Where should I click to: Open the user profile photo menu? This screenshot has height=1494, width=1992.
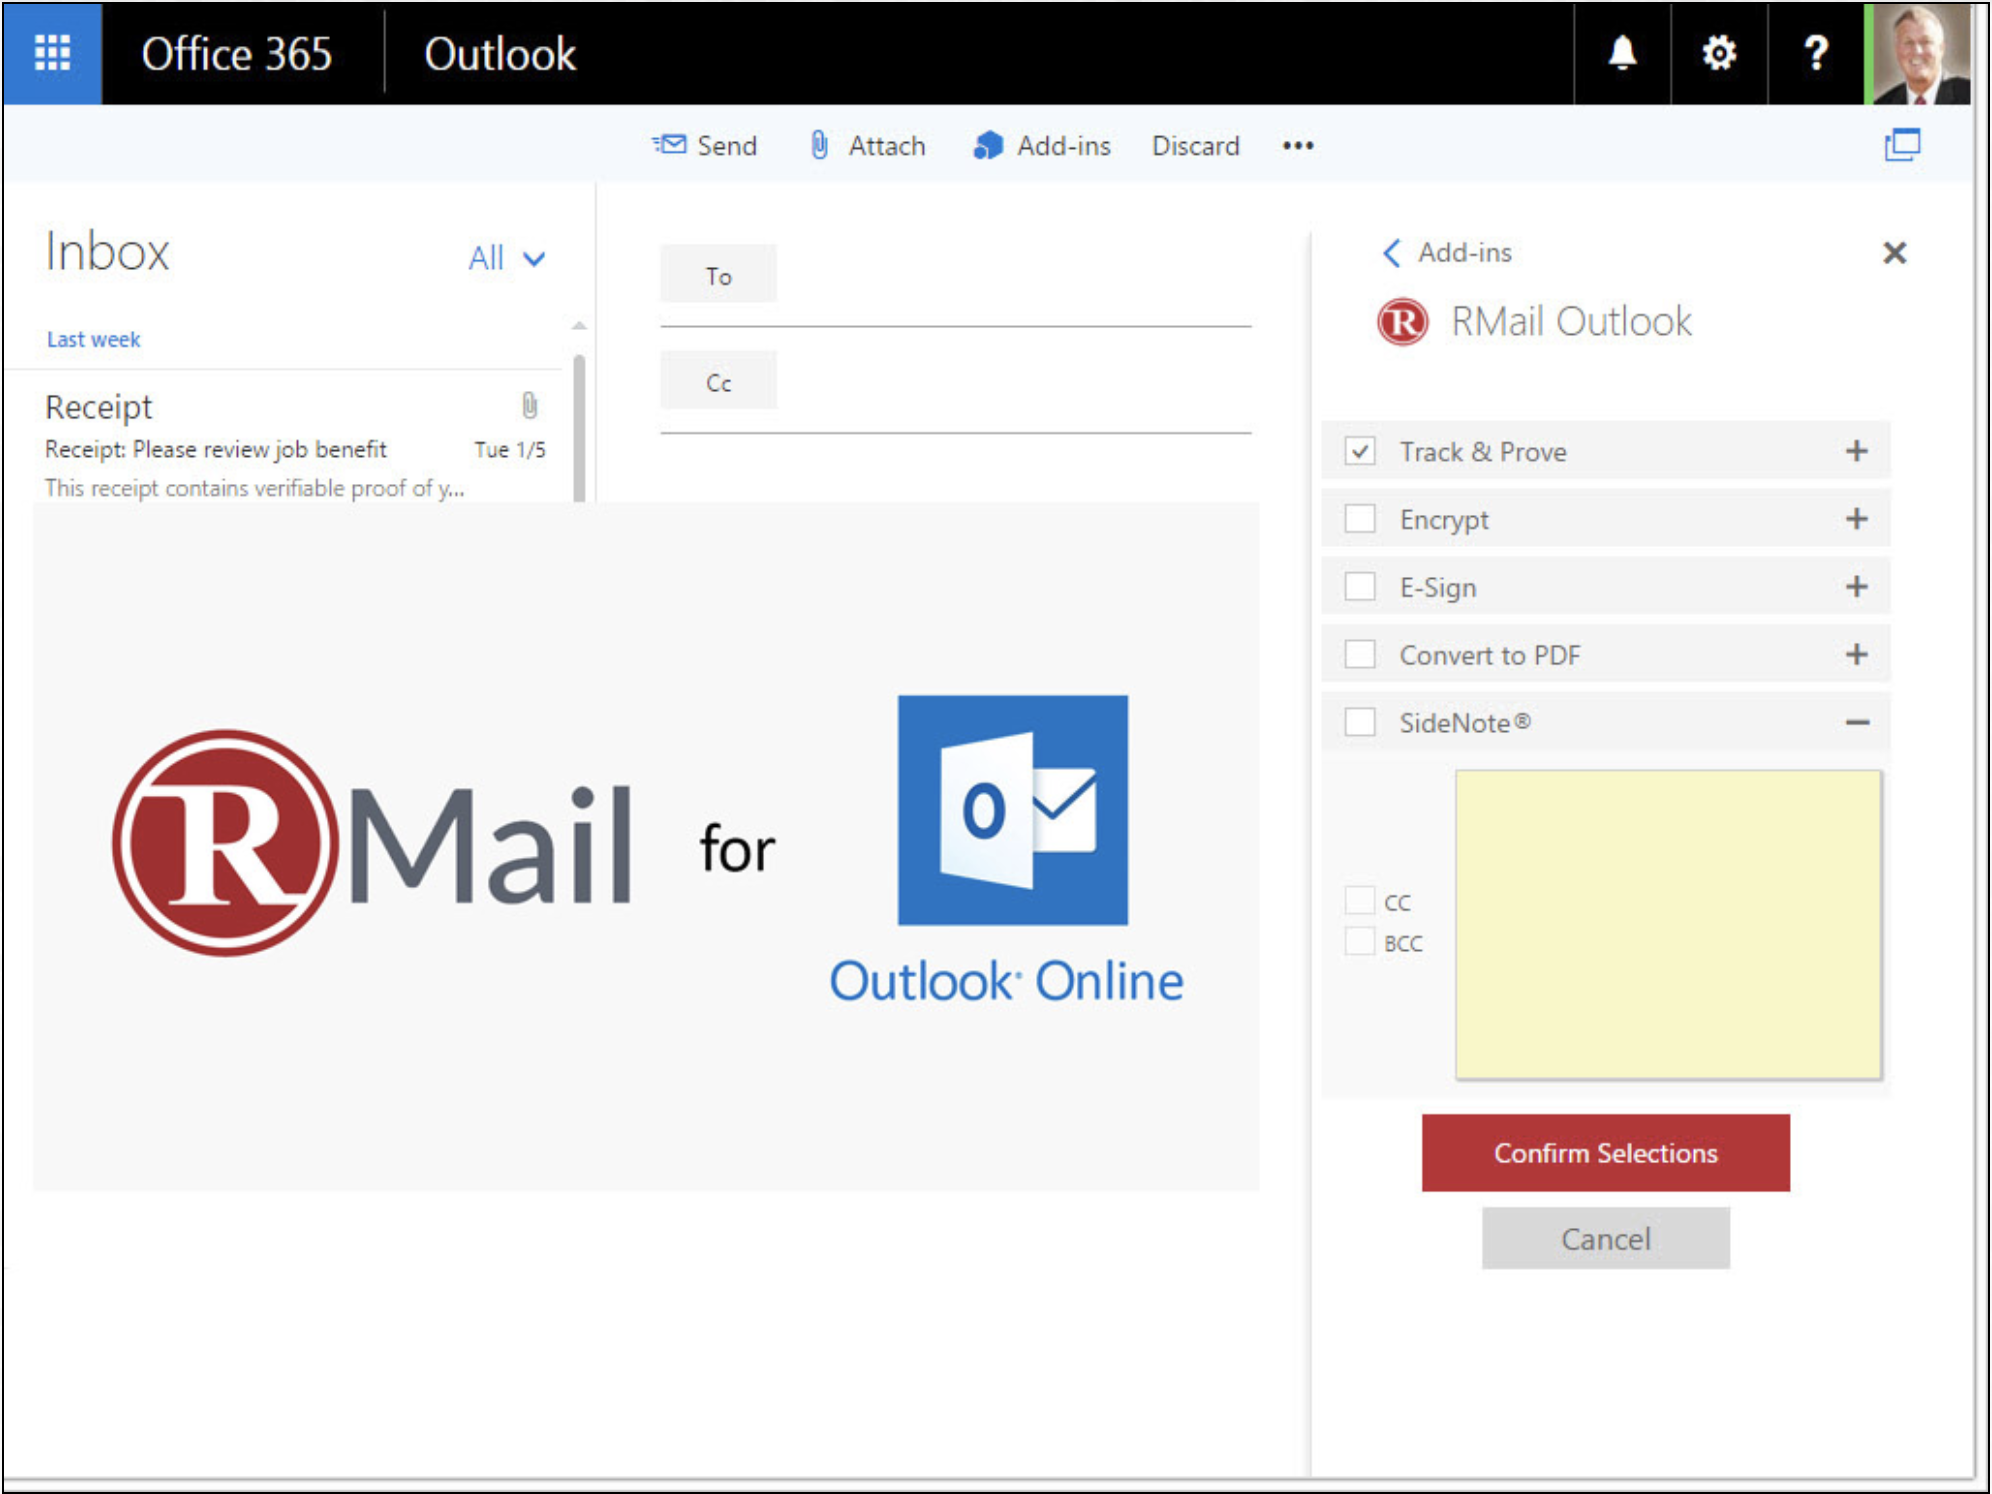(x=1920, y=52)
